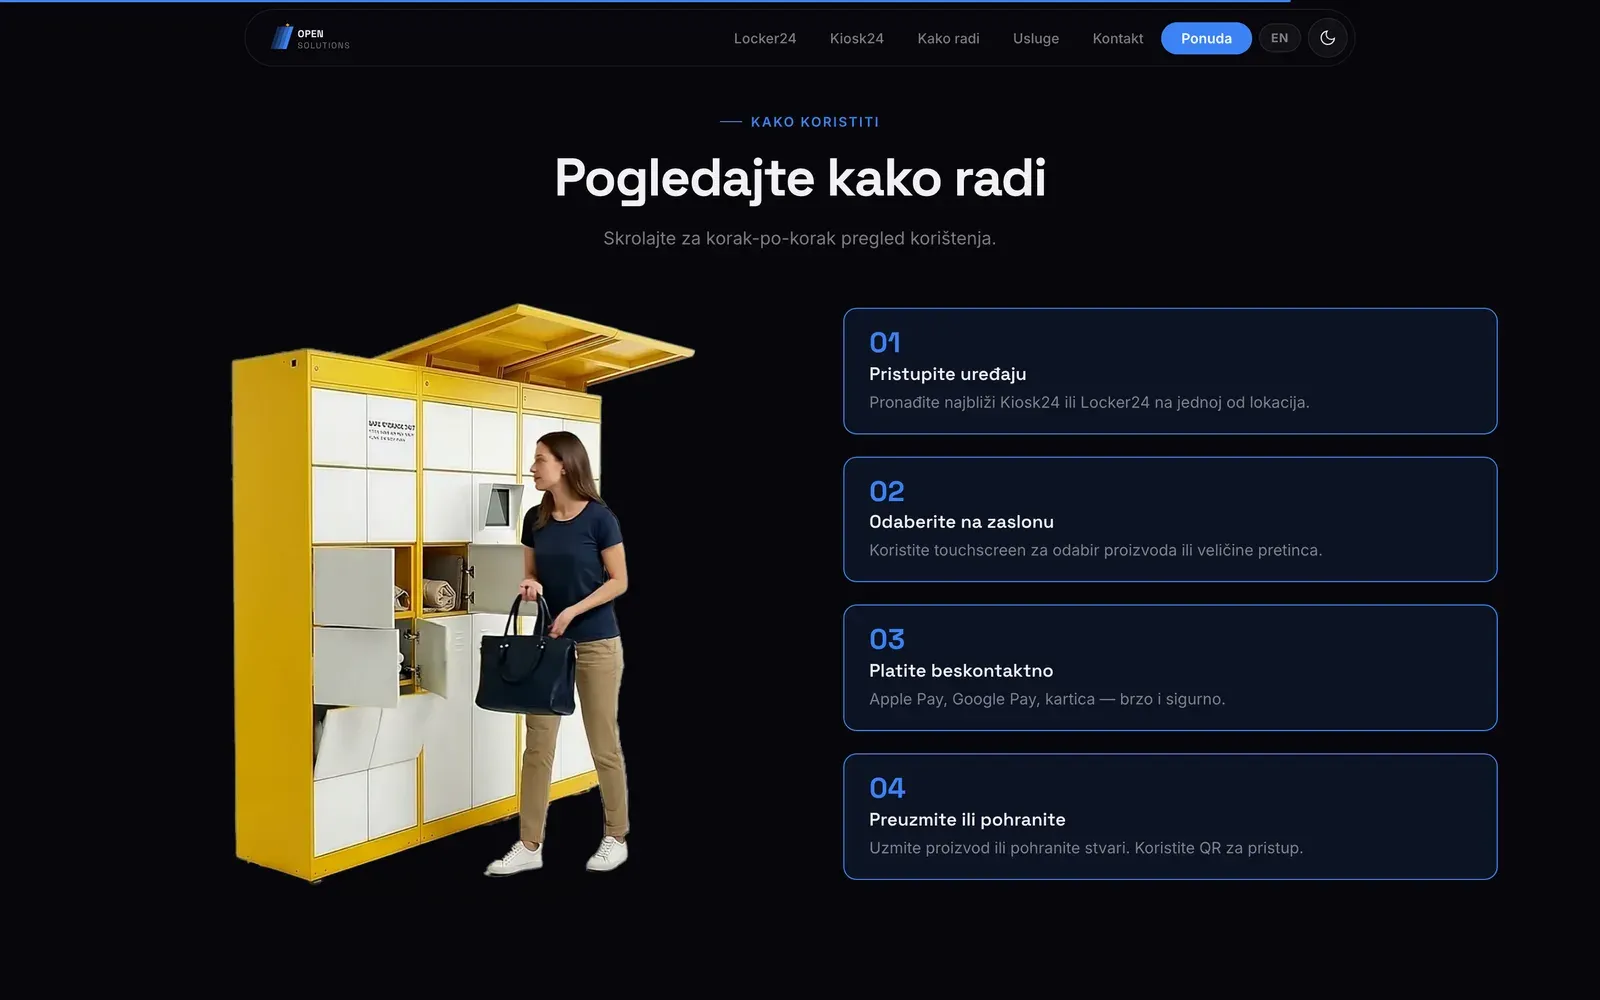Click the yellow locker illustration
1600x1000 pixels.
coord(462,592)
